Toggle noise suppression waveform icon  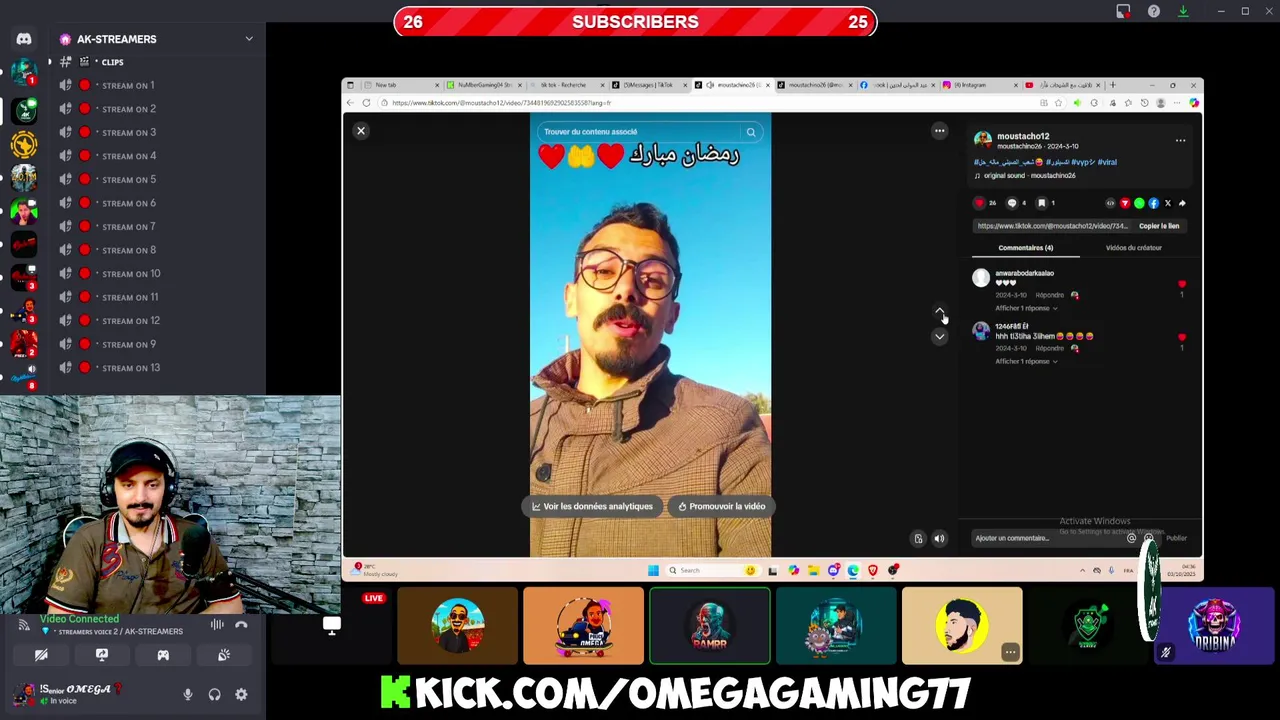click(x=217, y=625)
